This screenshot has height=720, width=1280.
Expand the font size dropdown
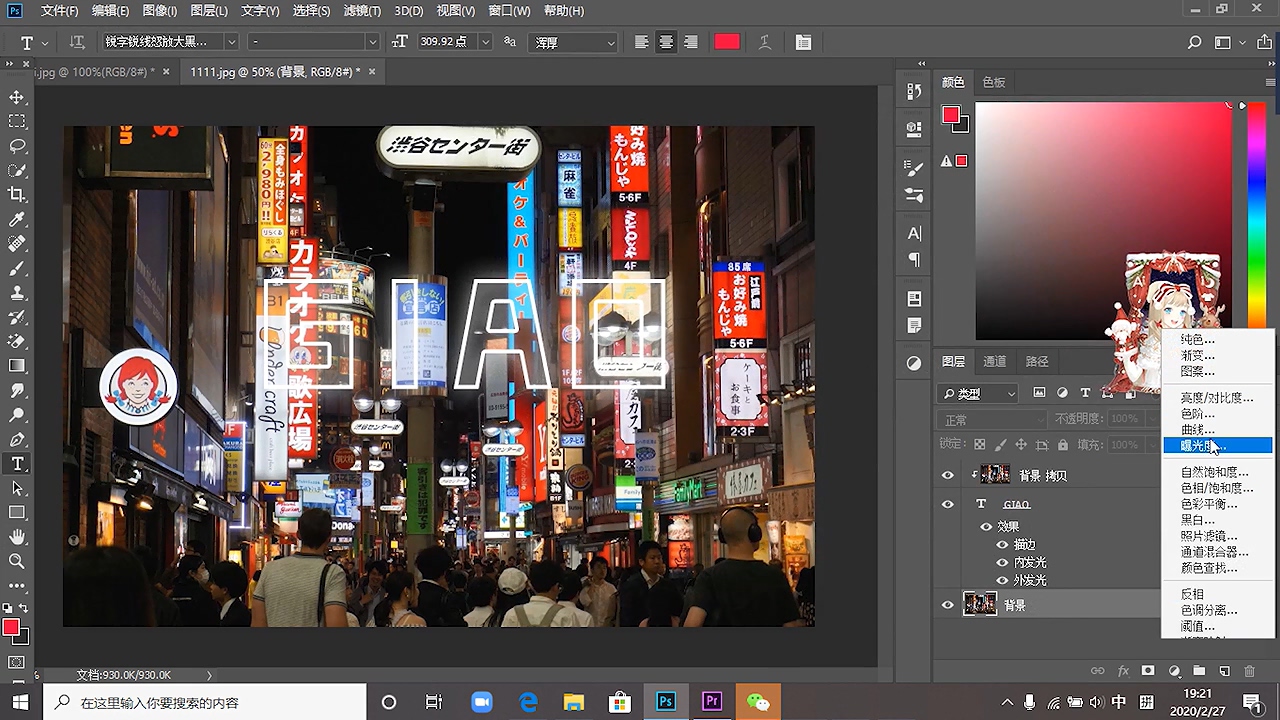click(x=485, y=43)
